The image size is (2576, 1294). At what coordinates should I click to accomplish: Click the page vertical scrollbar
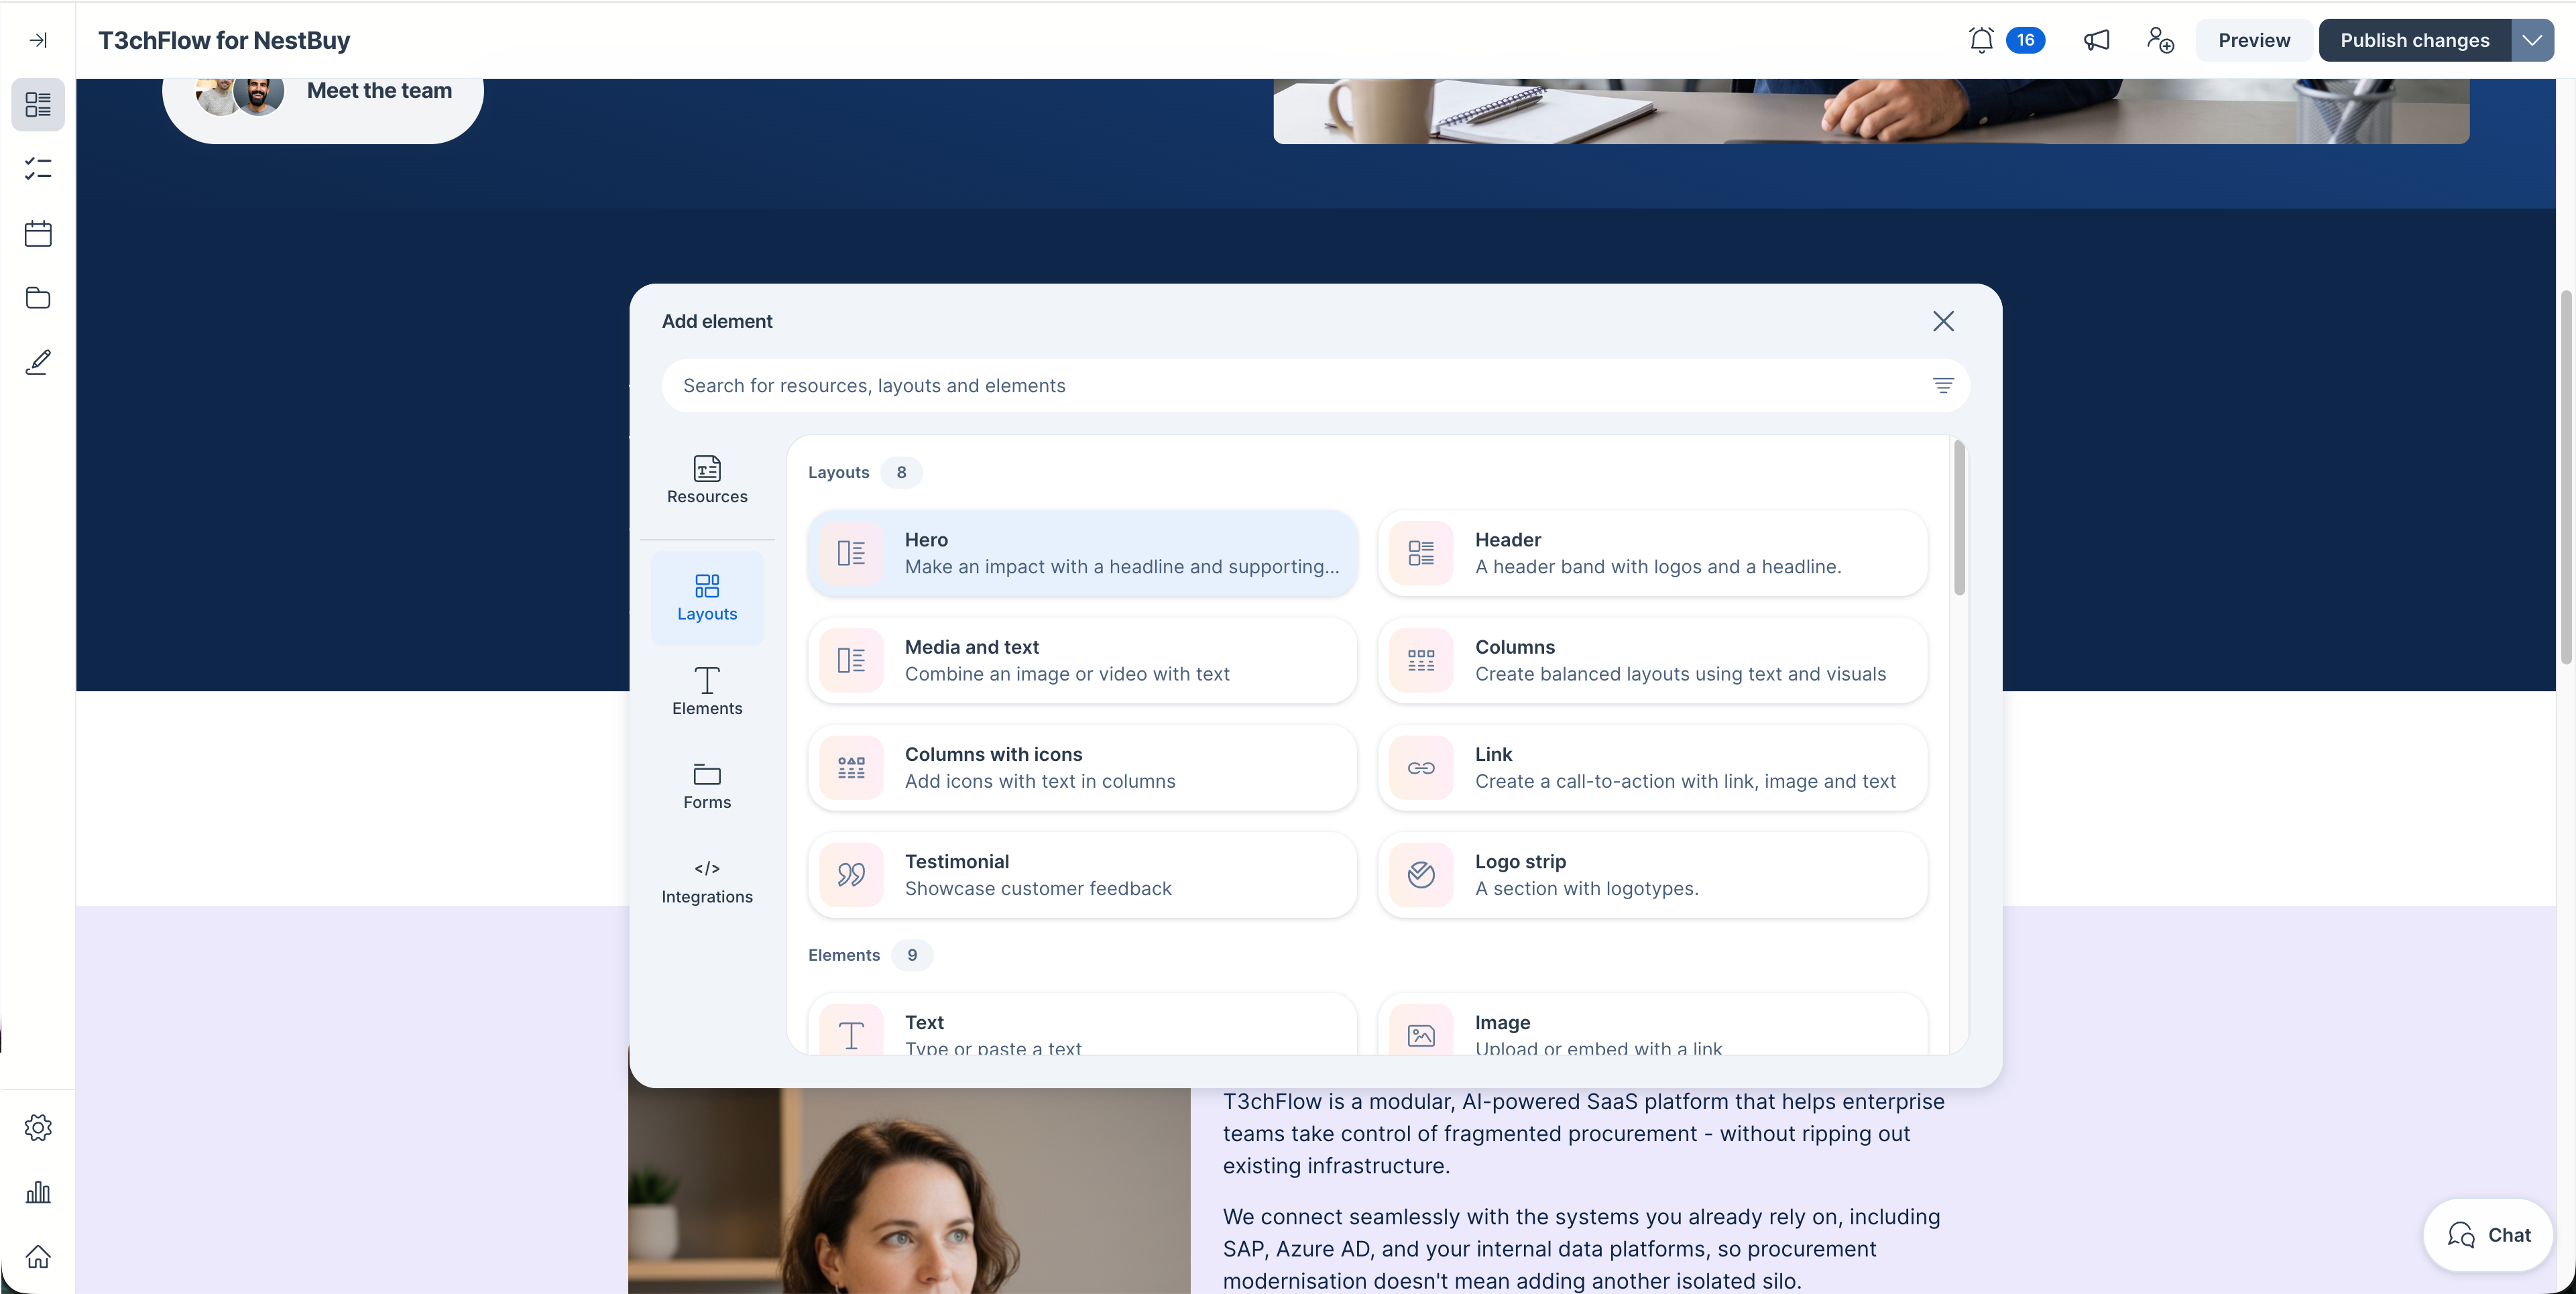[x=2566, y=478]
